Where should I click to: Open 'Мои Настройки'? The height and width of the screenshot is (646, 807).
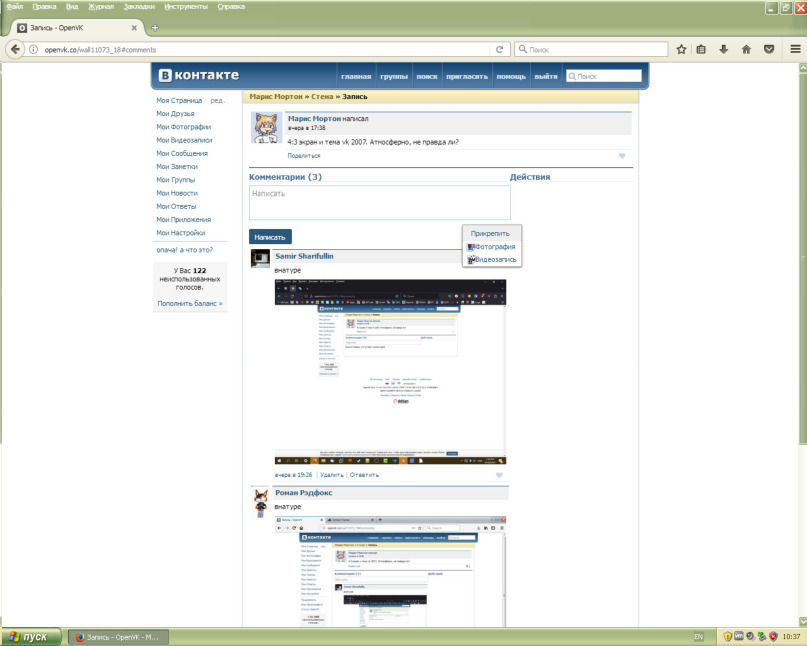tap(181, 233)
